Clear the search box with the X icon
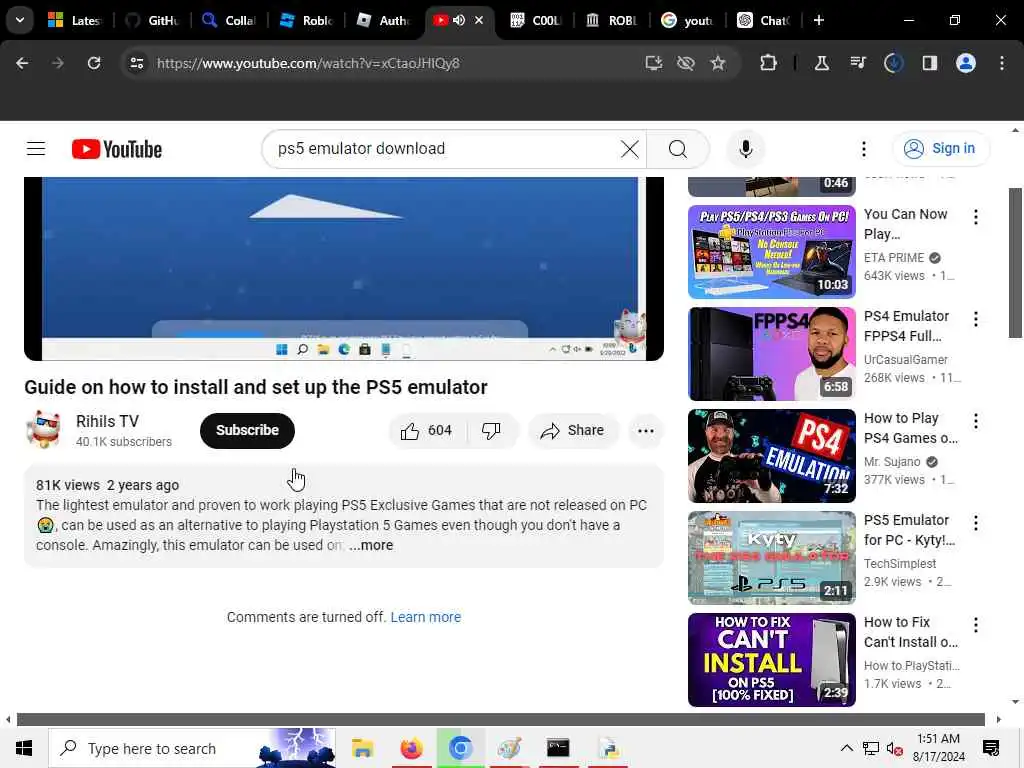Image resolution: width=1024 pixels, height=768 pixels. (x=630, y=149)
